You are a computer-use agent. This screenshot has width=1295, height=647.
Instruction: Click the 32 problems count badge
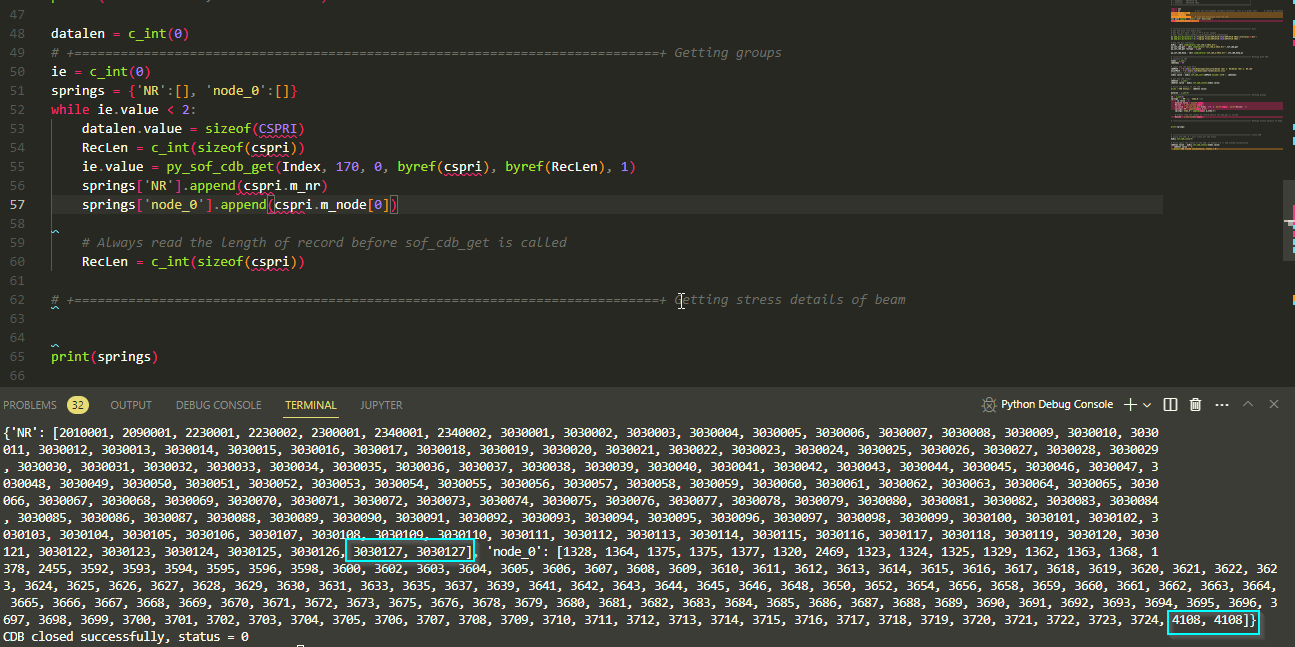(77, 405)
